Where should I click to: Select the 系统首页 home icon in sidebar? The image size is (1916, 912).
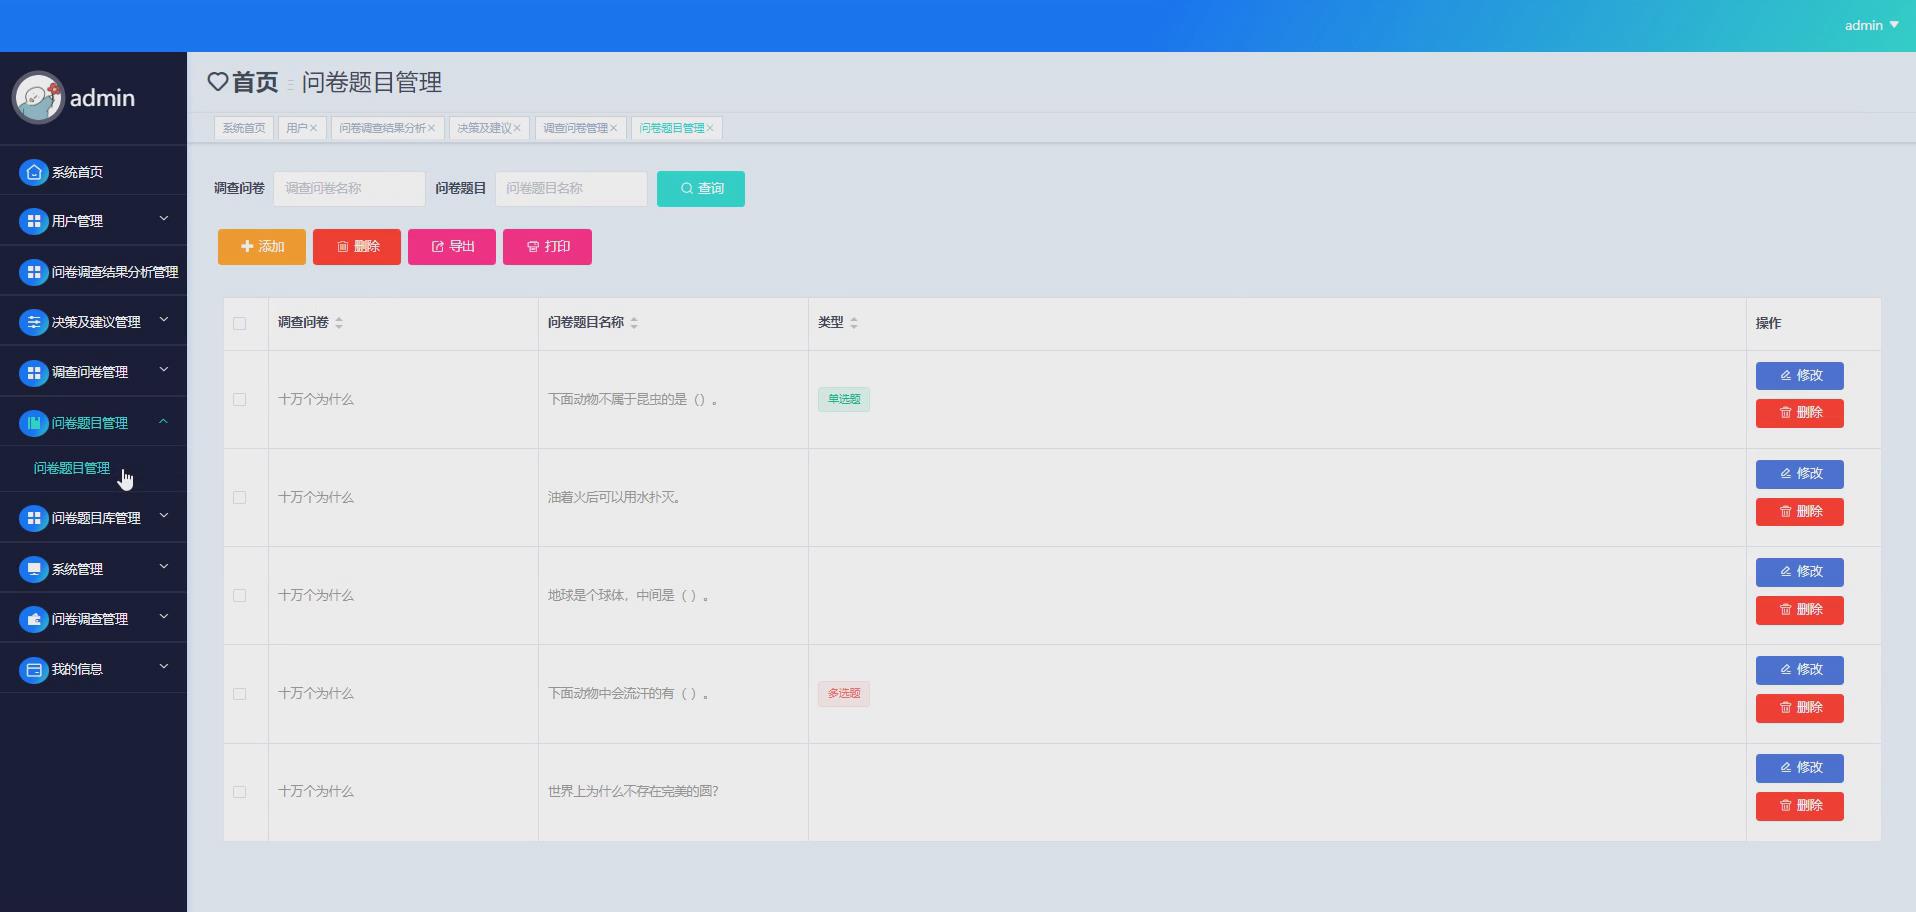click(x=32, y=171)
